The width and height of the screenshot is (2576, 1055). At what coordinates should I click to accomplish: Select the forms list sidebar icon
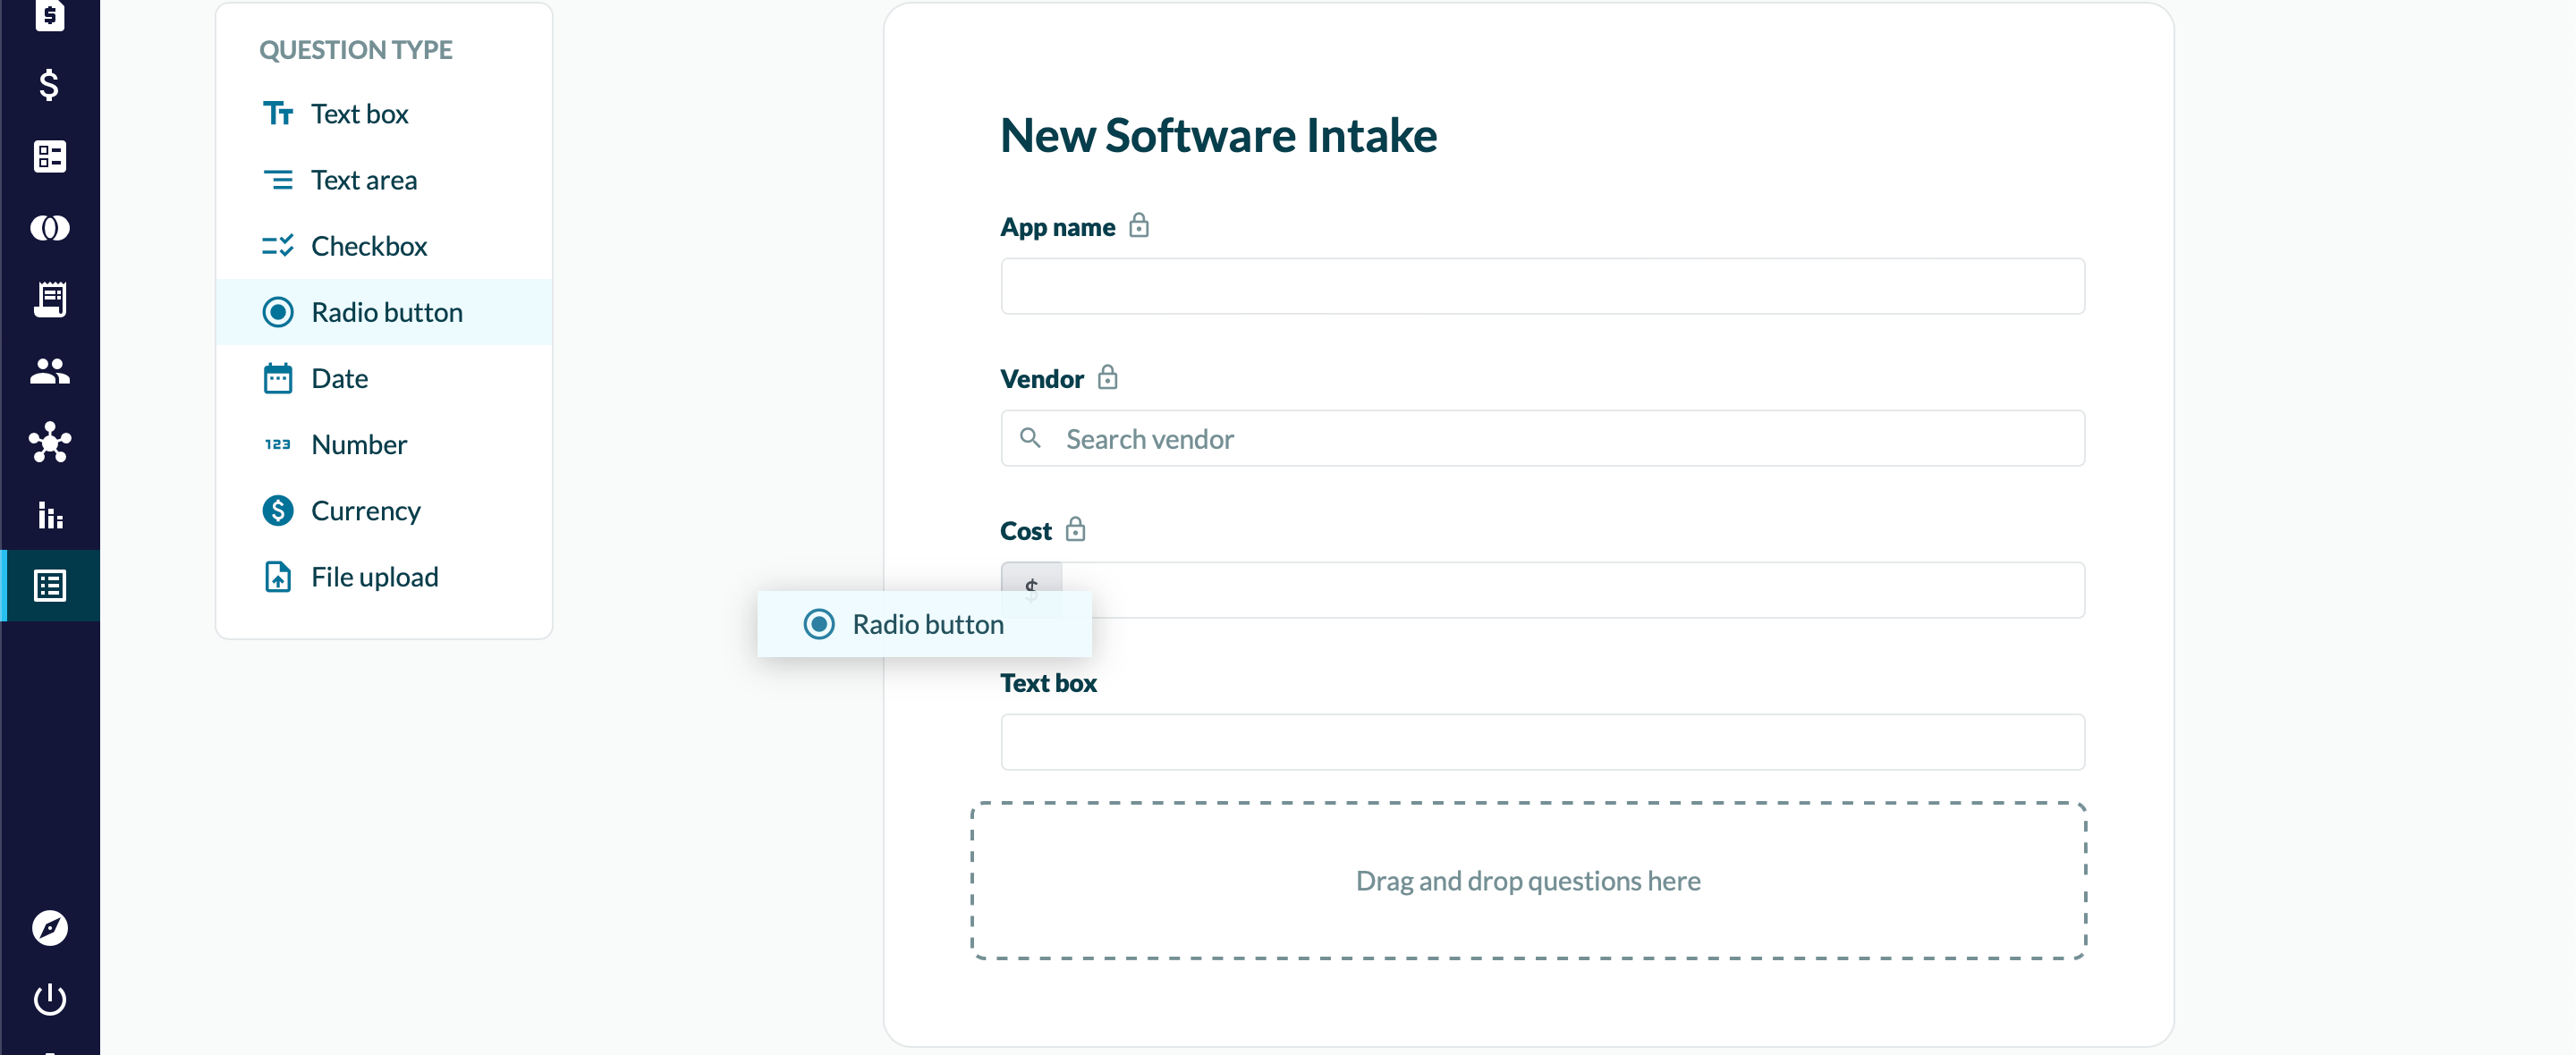point(49,585)
